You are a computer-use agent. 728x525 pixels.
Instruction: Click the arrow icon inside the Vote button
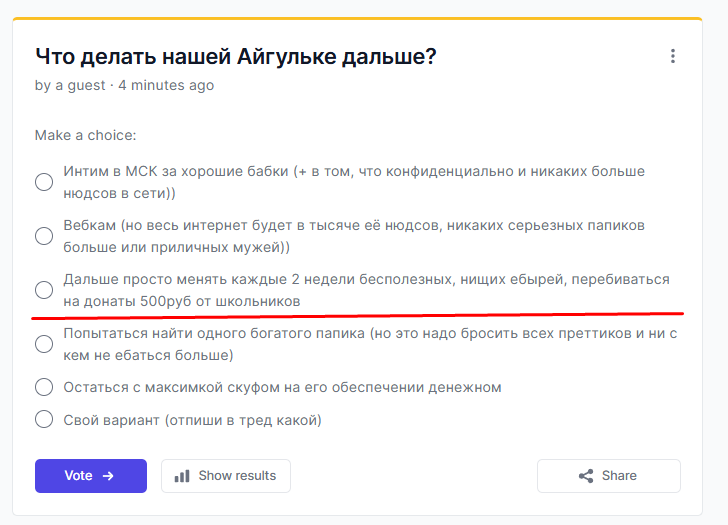coord(108,476)
